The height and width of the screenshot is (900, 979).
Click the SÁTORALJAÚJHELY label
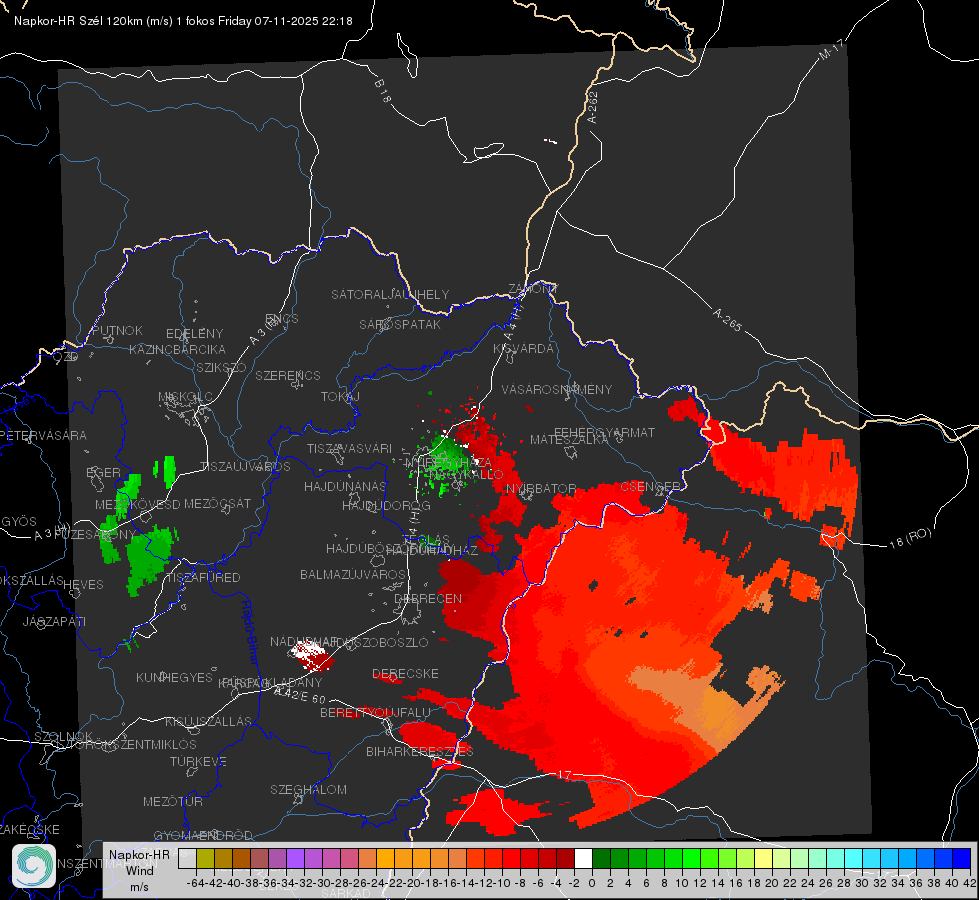(390, 294)
